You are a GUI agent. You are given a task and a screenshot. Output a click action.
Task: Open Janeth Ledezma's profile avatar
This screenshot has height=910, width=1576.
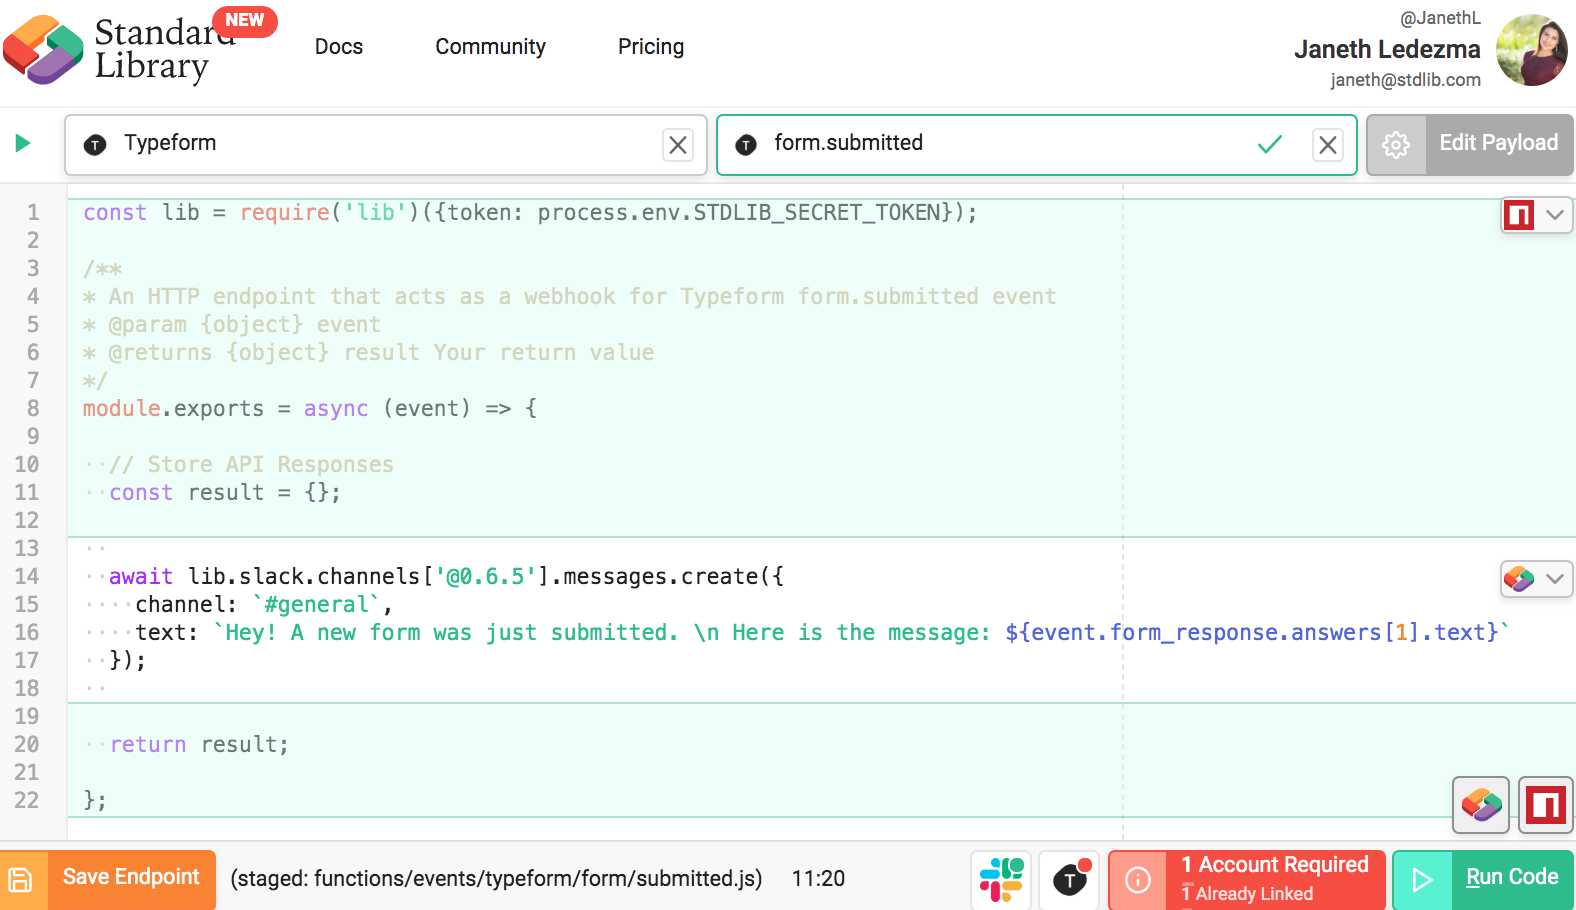click(x=1531, y=50)
